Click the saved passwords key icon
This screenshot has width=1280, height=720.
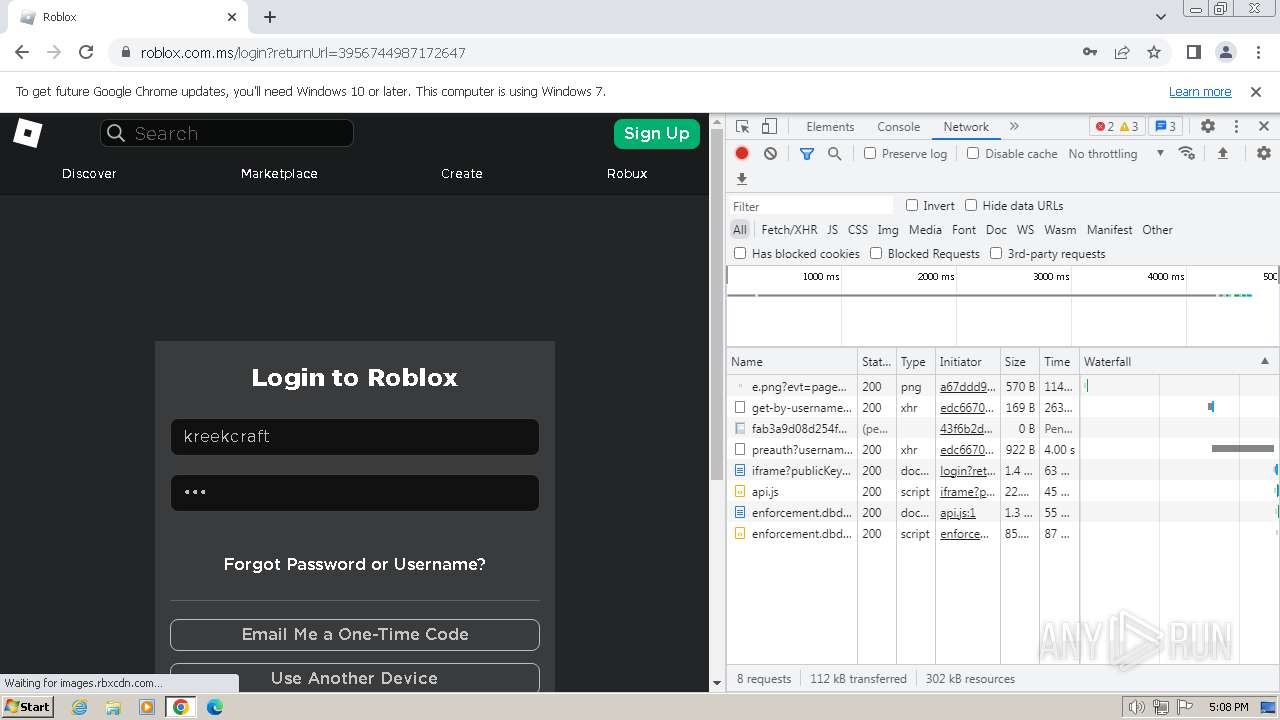point(1090,52)
